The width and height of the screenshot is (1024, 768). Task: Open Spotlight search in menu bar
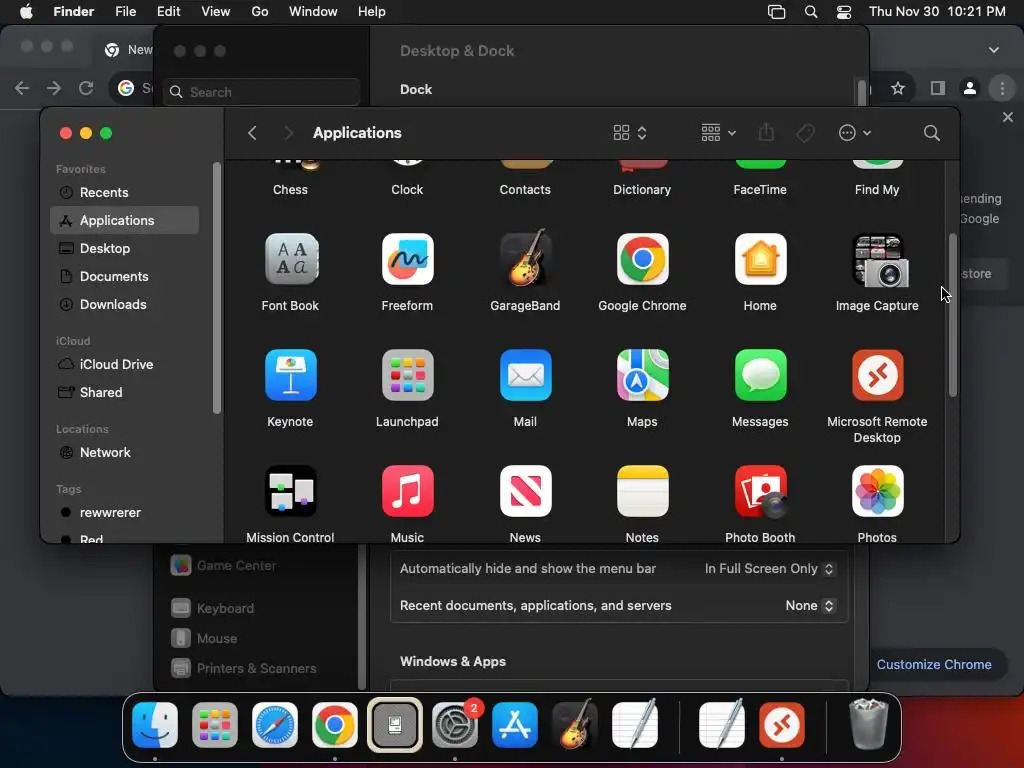tap(810, 12)
